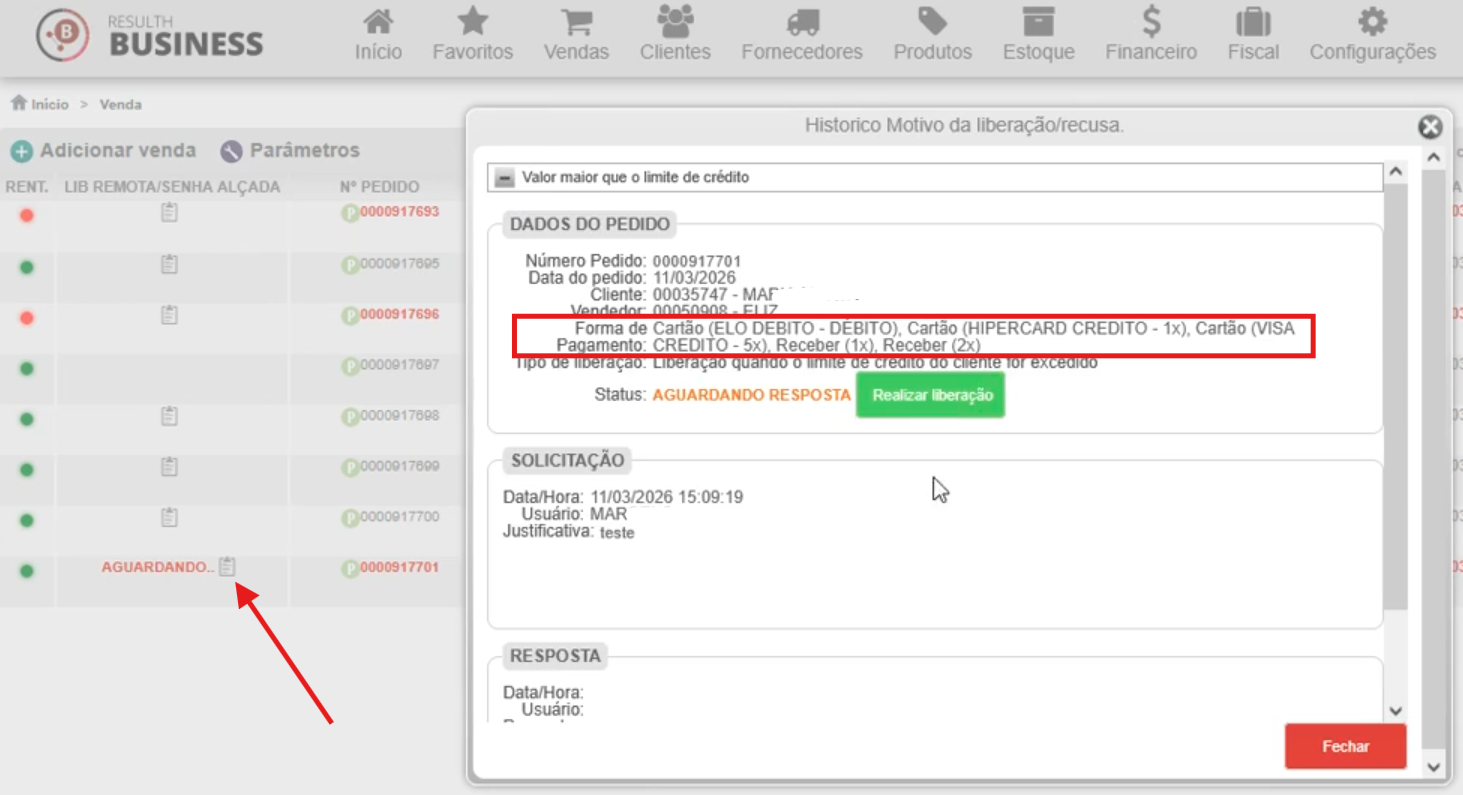Collapse 'Valor maior que o limite de crédito' section

coord(505,178)
